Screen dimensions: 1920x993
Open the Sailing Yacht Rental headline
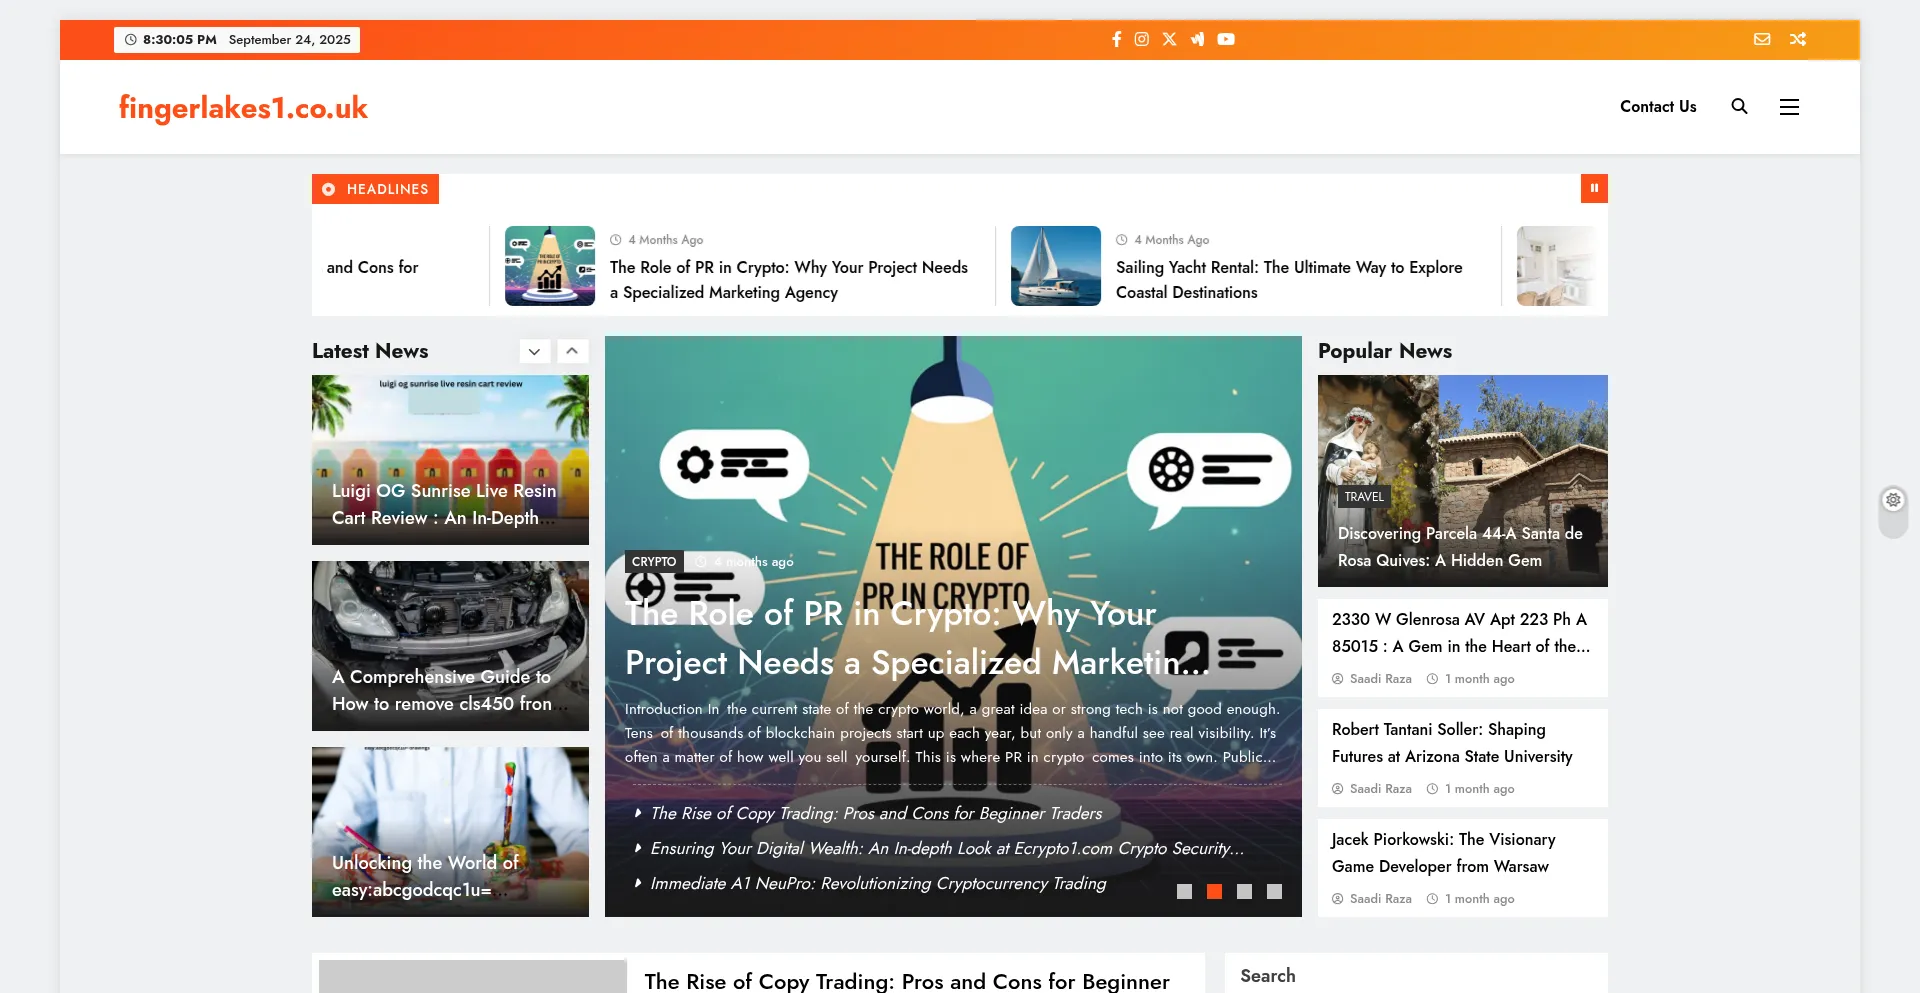click(x=1289, y=280)
